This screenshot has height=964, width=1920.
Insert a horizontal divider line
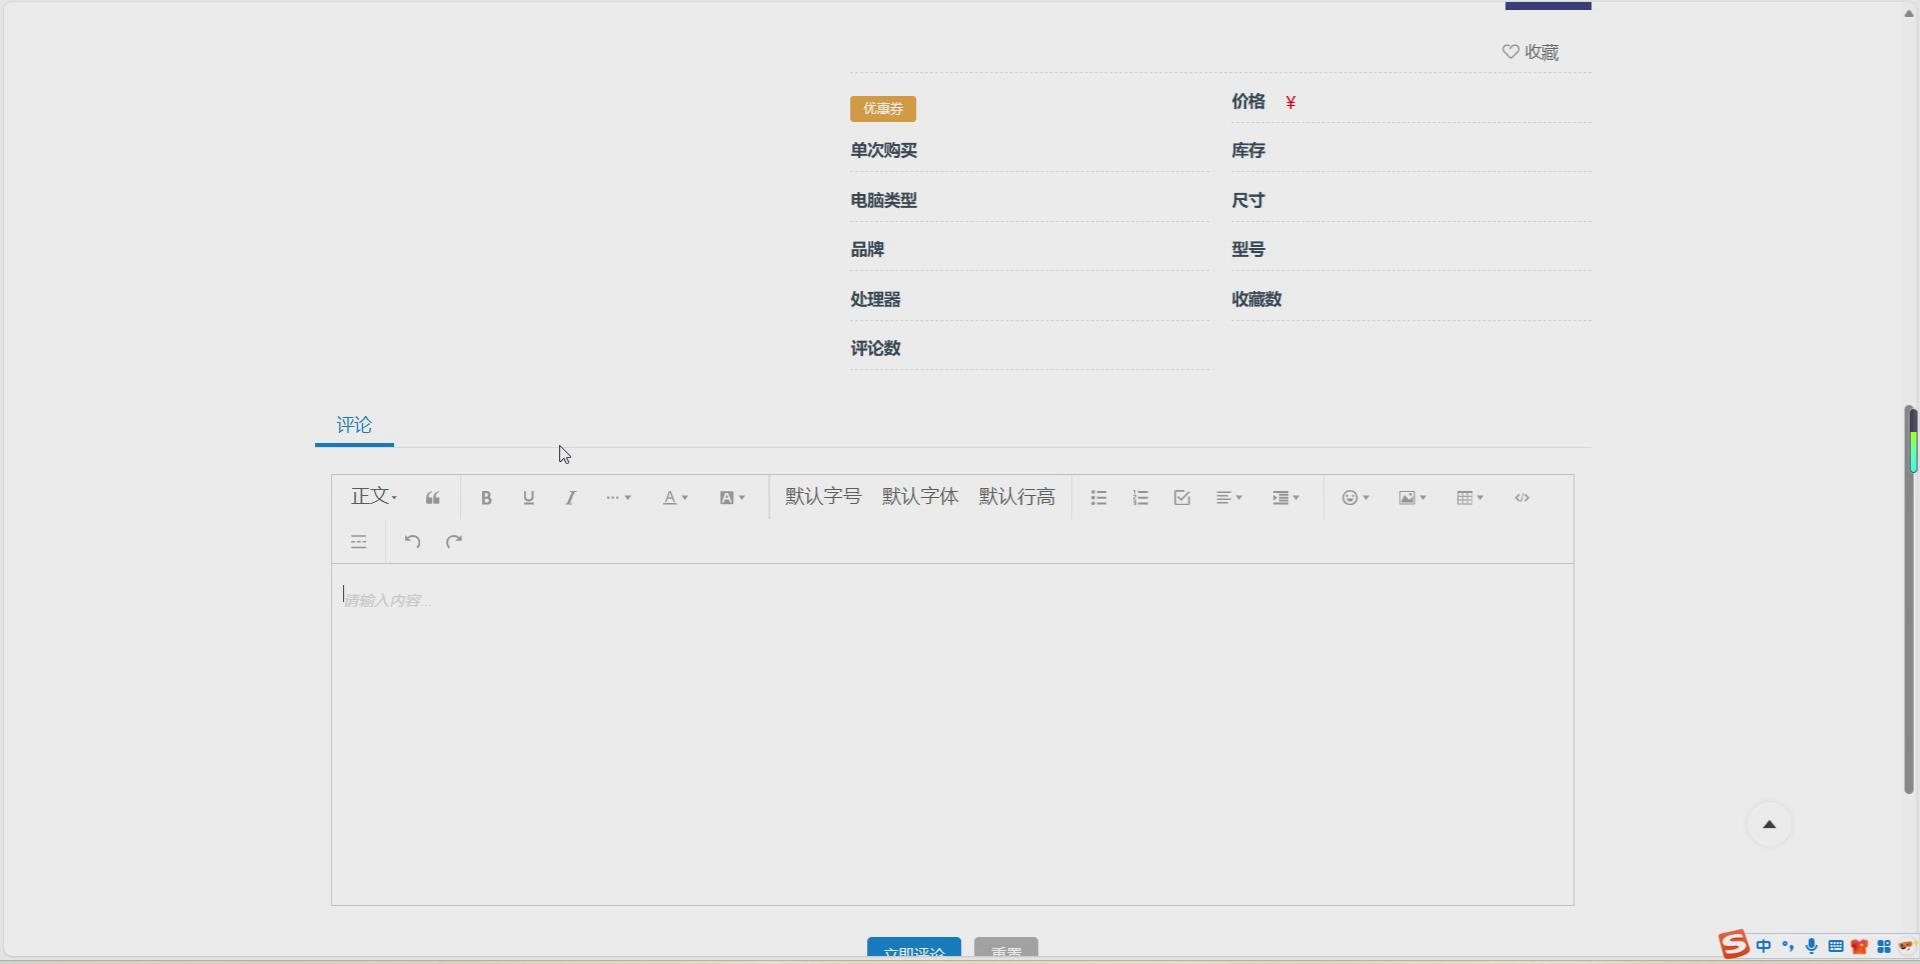point(359,542)
